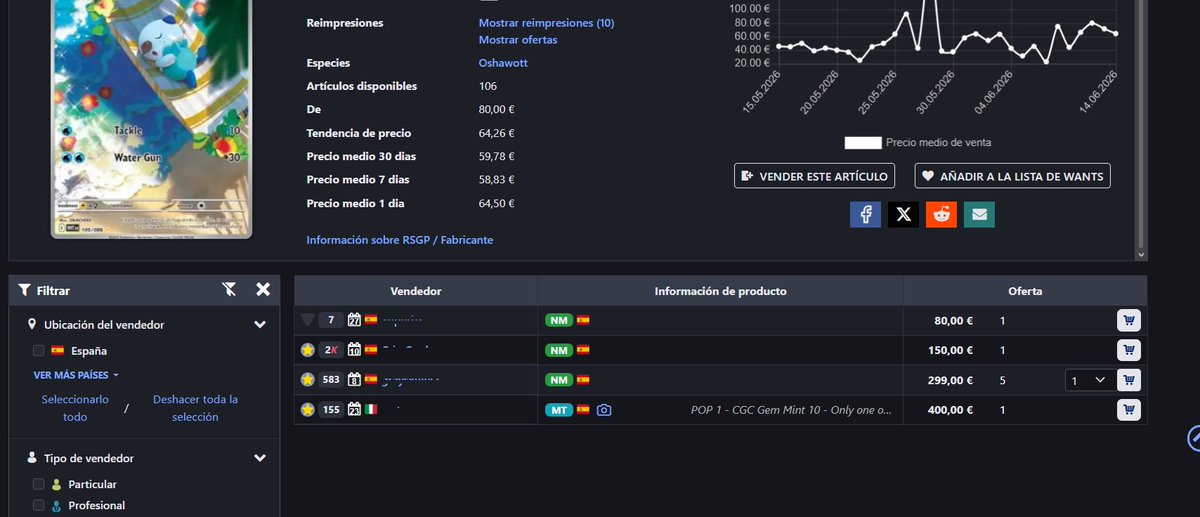Image resolution: width=1200 pixels, height=517 pixels.
Task: Click calendar icon 8 in 299,00 € row
Action: click(x=354, y=380)
